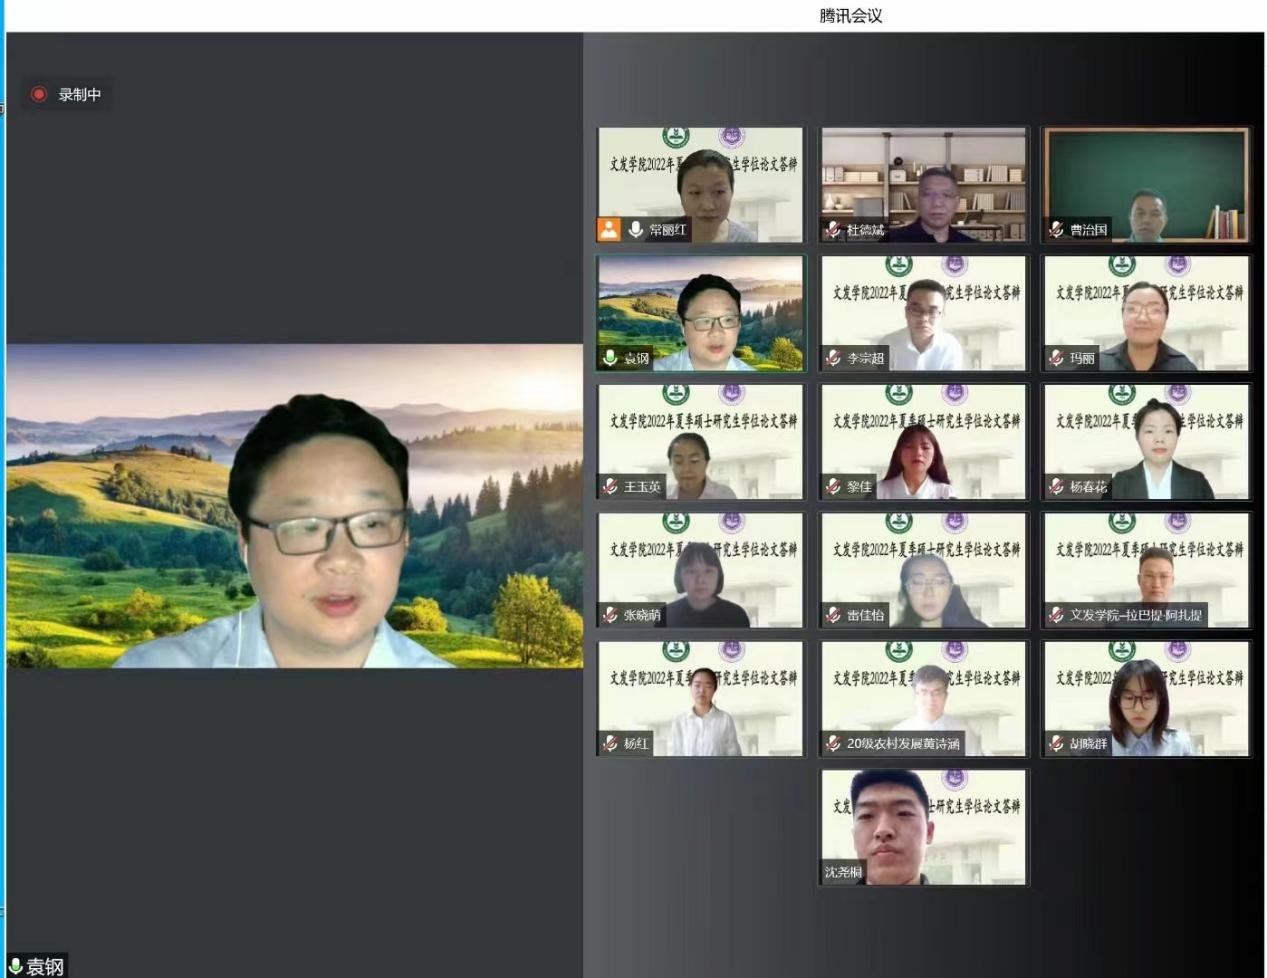Viewport: 1267px width, 978px height.
Task: Click the mic icon beside 袁钢 at bottom-left
Action: (x=15, y=966)
